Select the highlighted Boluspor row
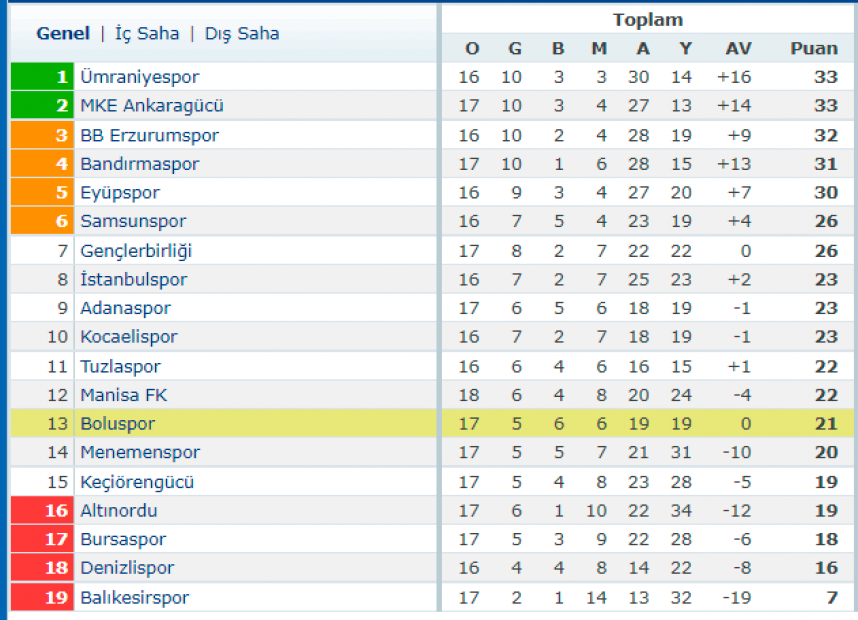 click(x=432, y=424)
